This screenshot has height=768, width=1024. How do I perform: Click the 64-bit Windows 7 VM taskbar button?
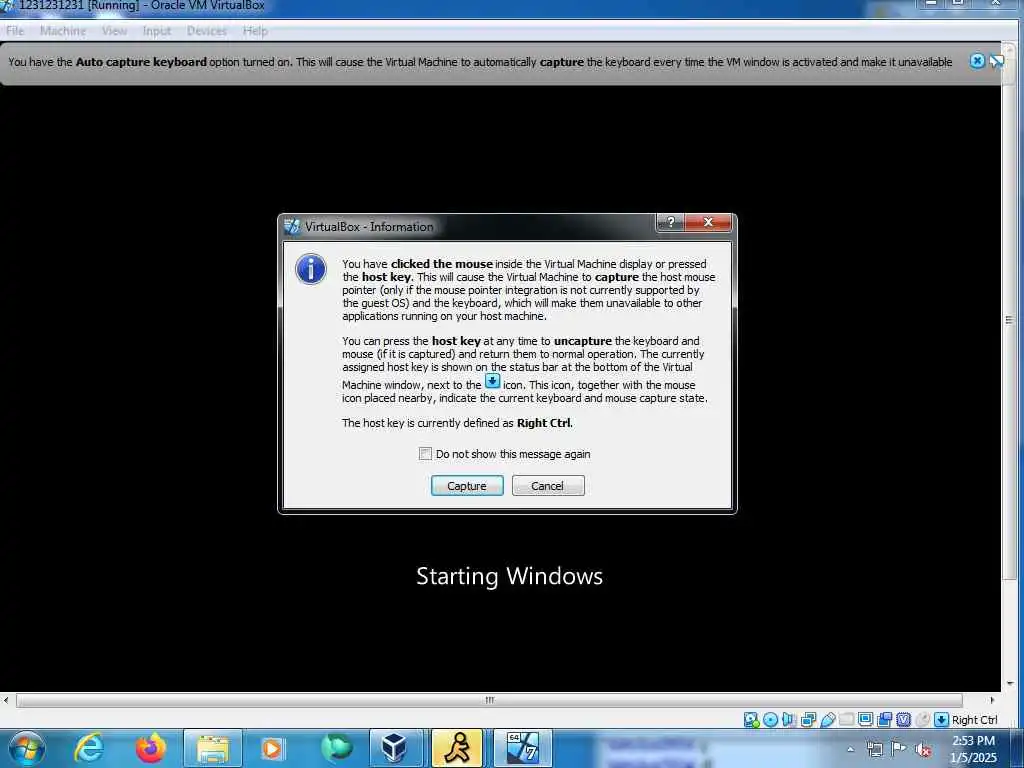pyautogui.click(x=522, y=748)
